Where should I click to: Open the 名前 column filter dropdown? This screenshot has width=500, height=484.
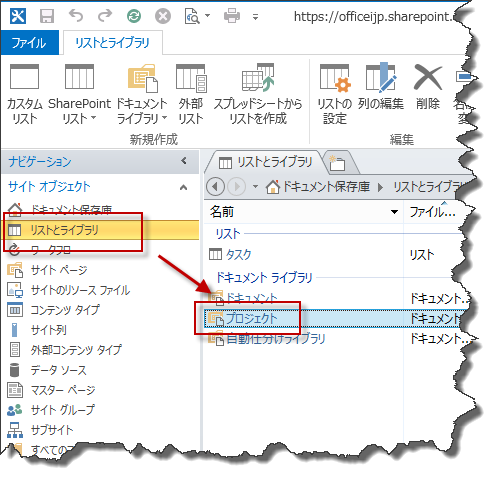[394, 212]
